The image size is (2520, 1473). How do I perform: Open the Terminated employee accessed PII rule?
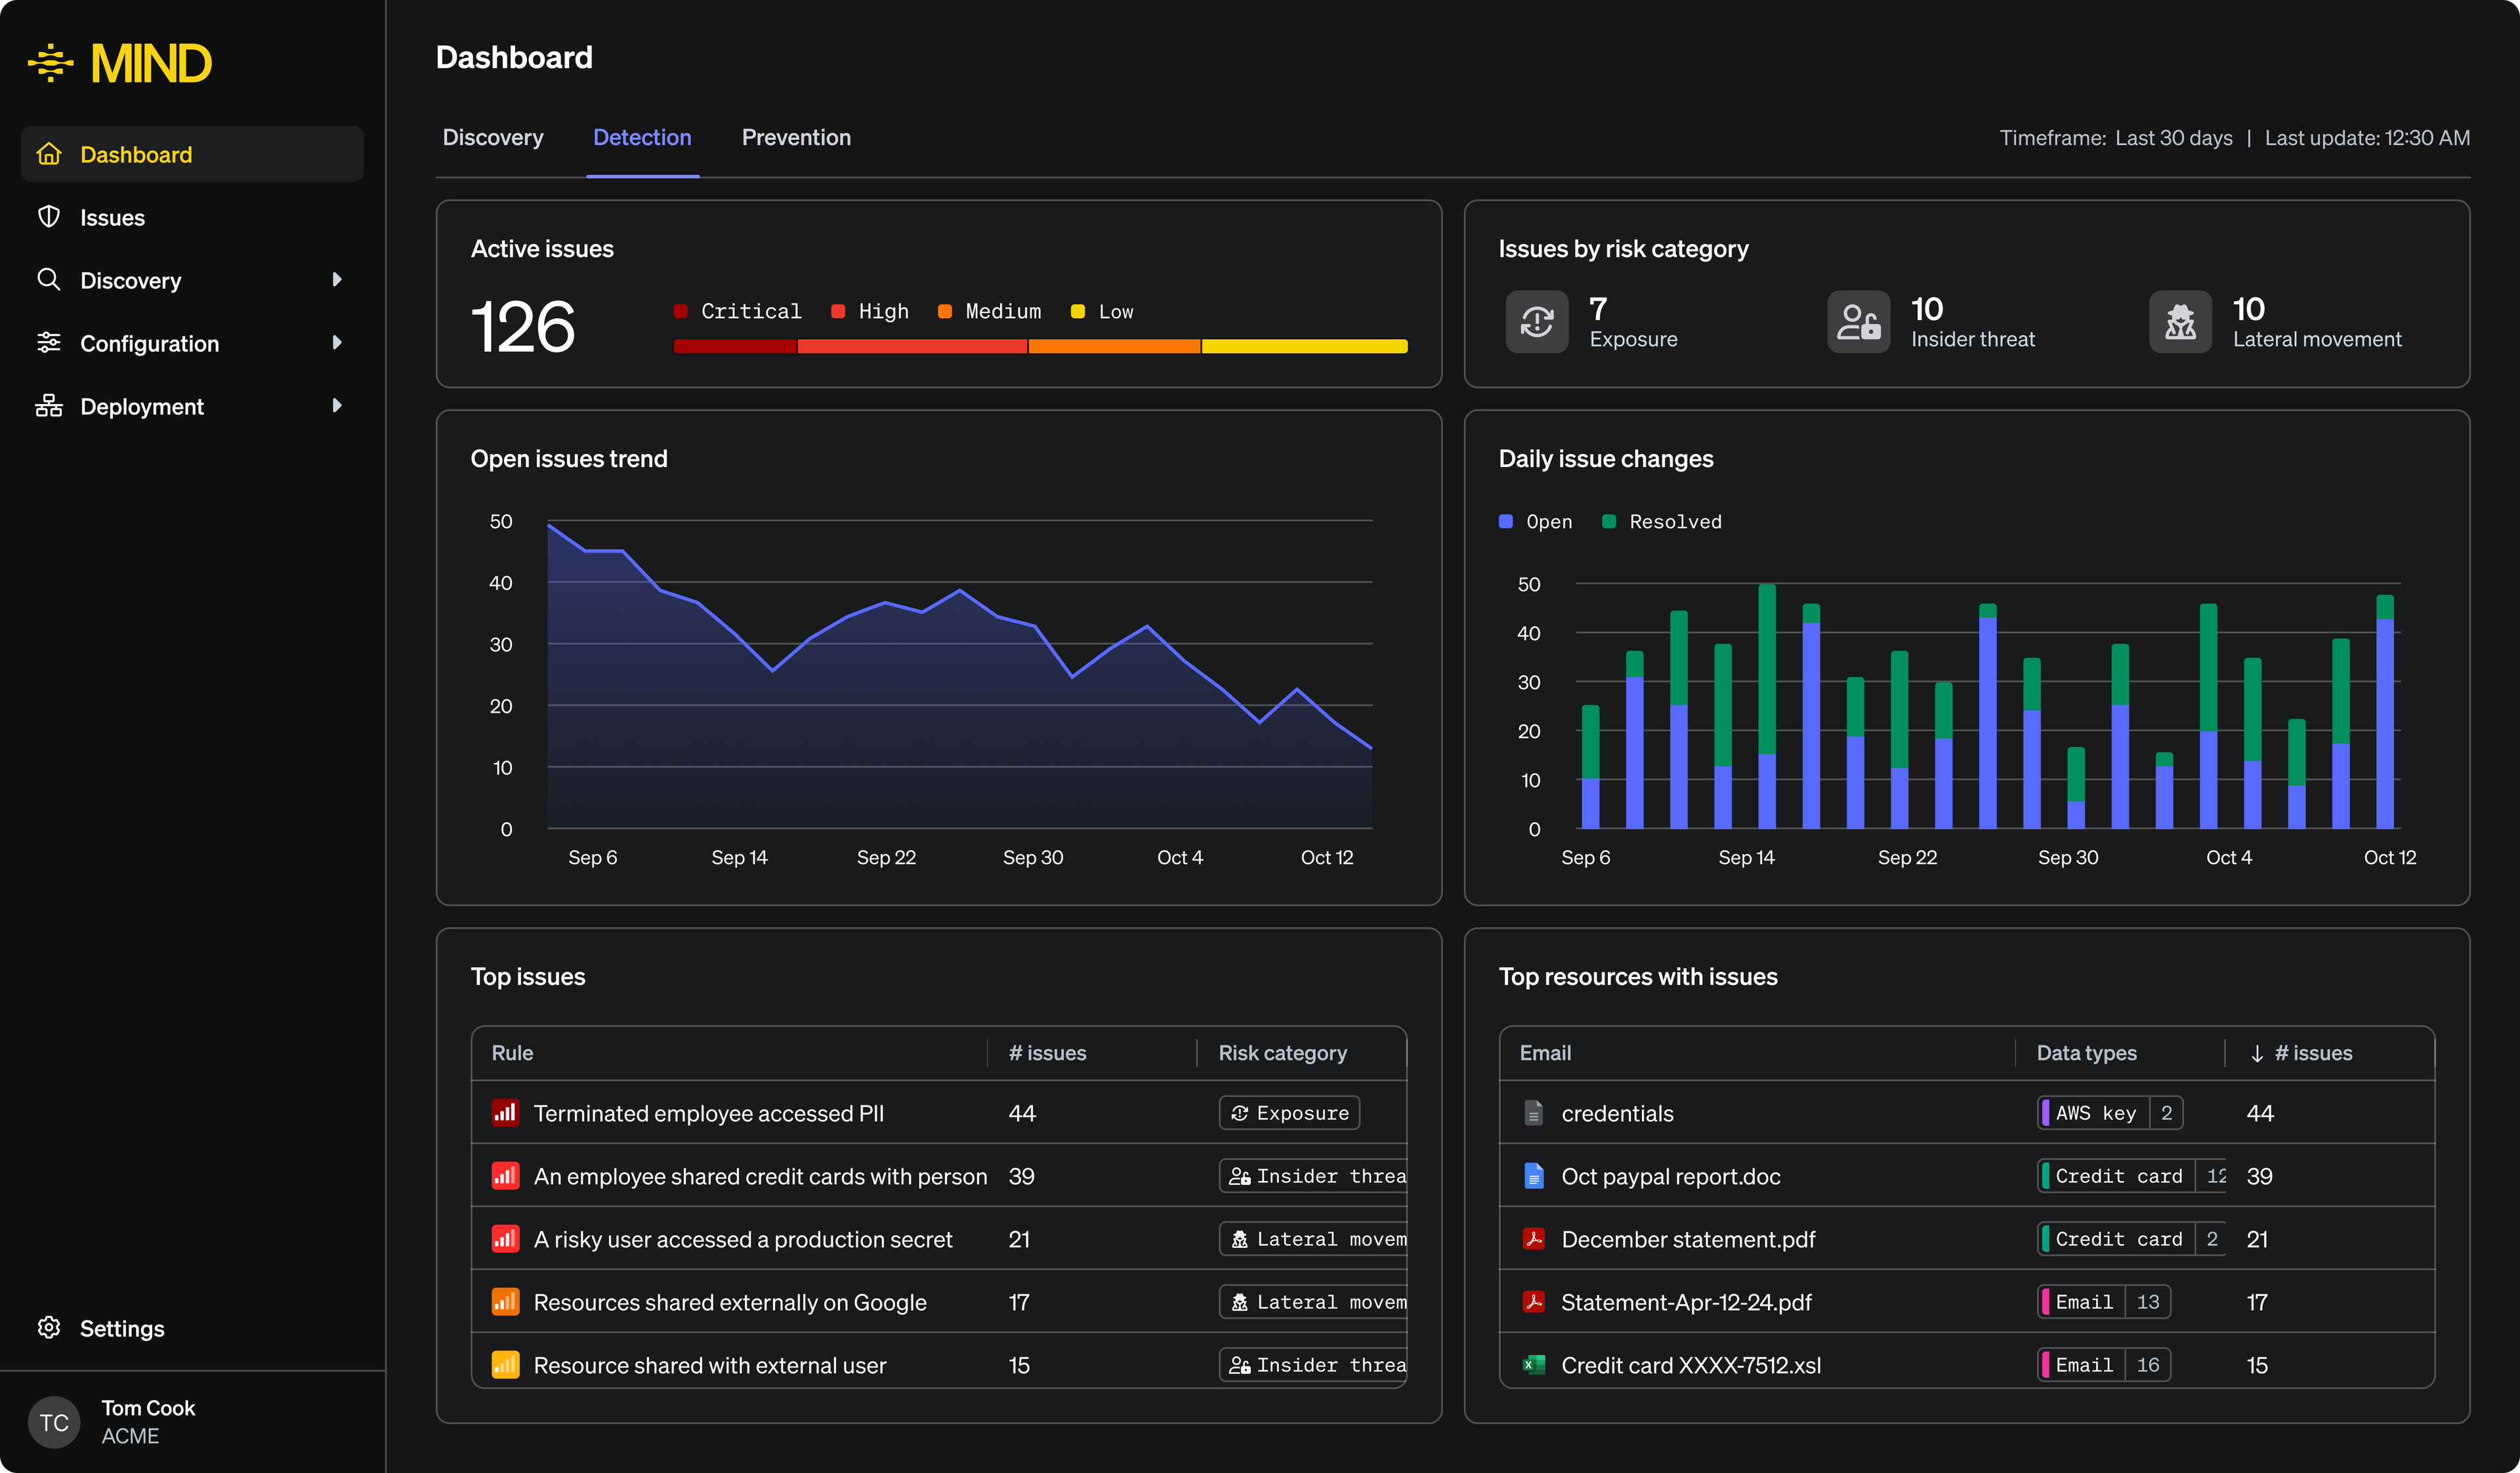click(x=708, y=1113)
